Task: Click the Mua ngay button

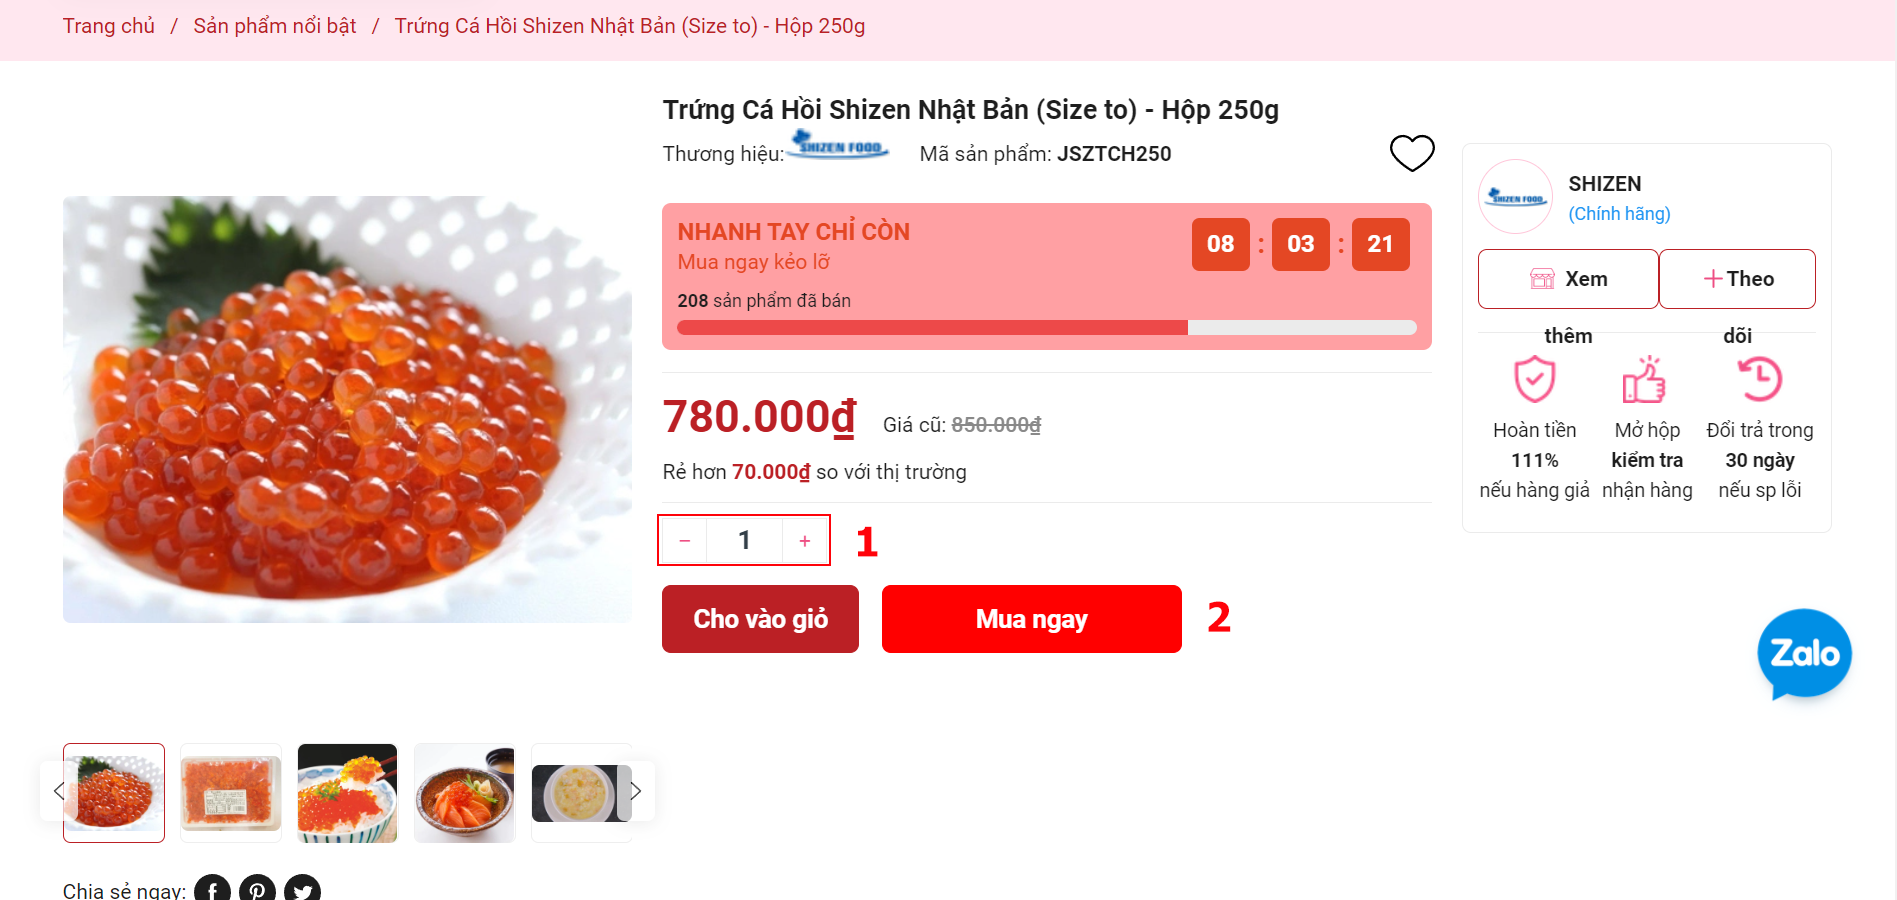Action: tap(1031, 619)
